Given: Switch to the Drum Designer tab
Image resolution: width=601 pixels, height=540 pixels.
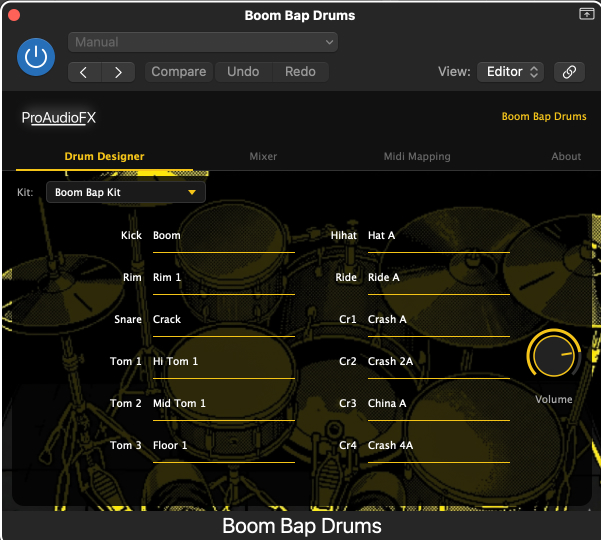Looking at the screenshot, I should (x=104, y=156).
